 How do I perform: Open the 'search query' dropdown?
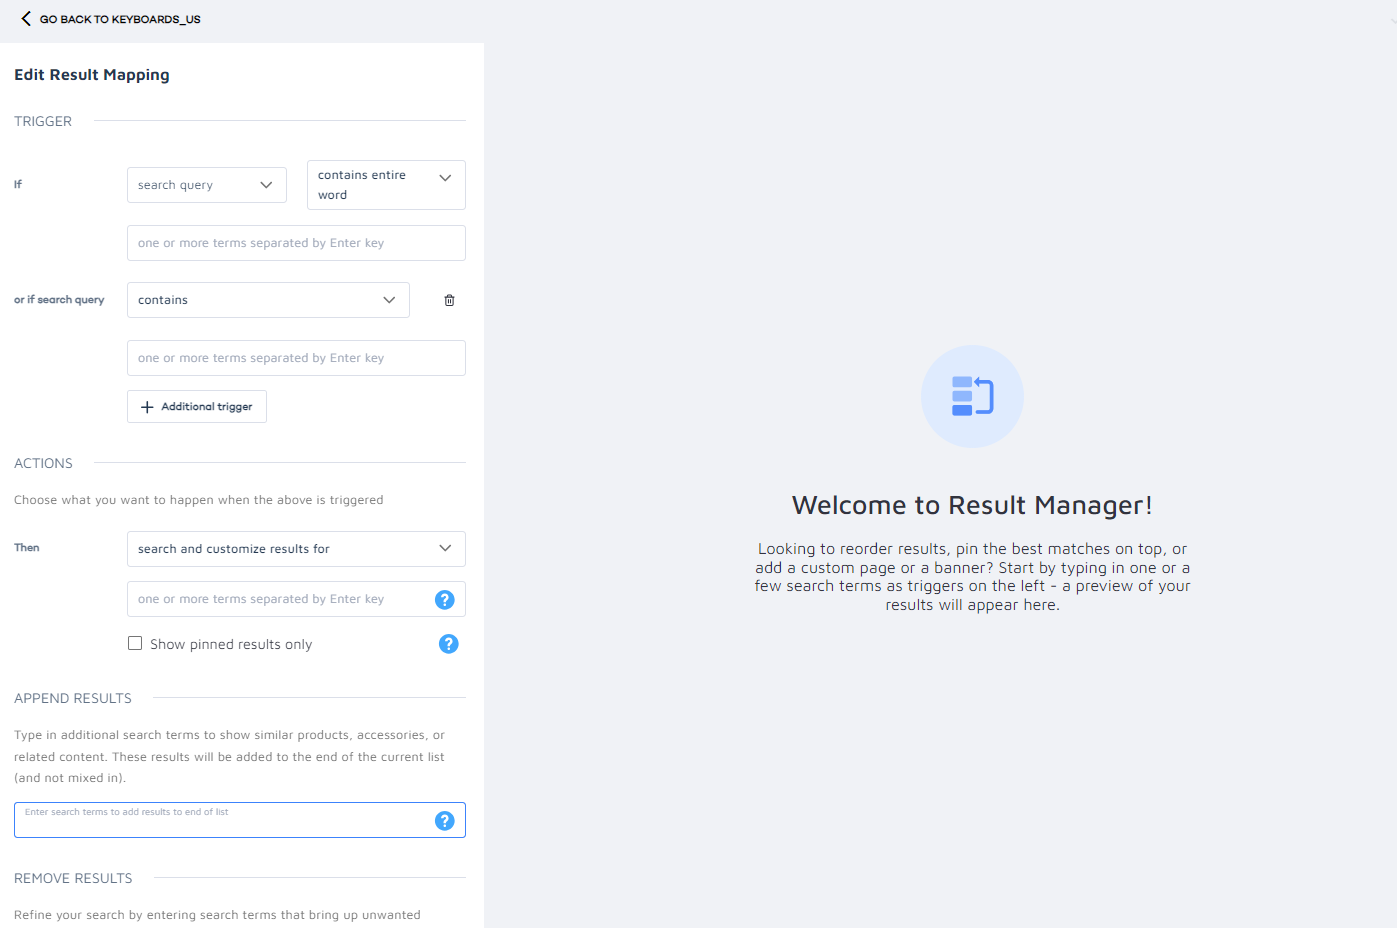[x=206, y=184]
